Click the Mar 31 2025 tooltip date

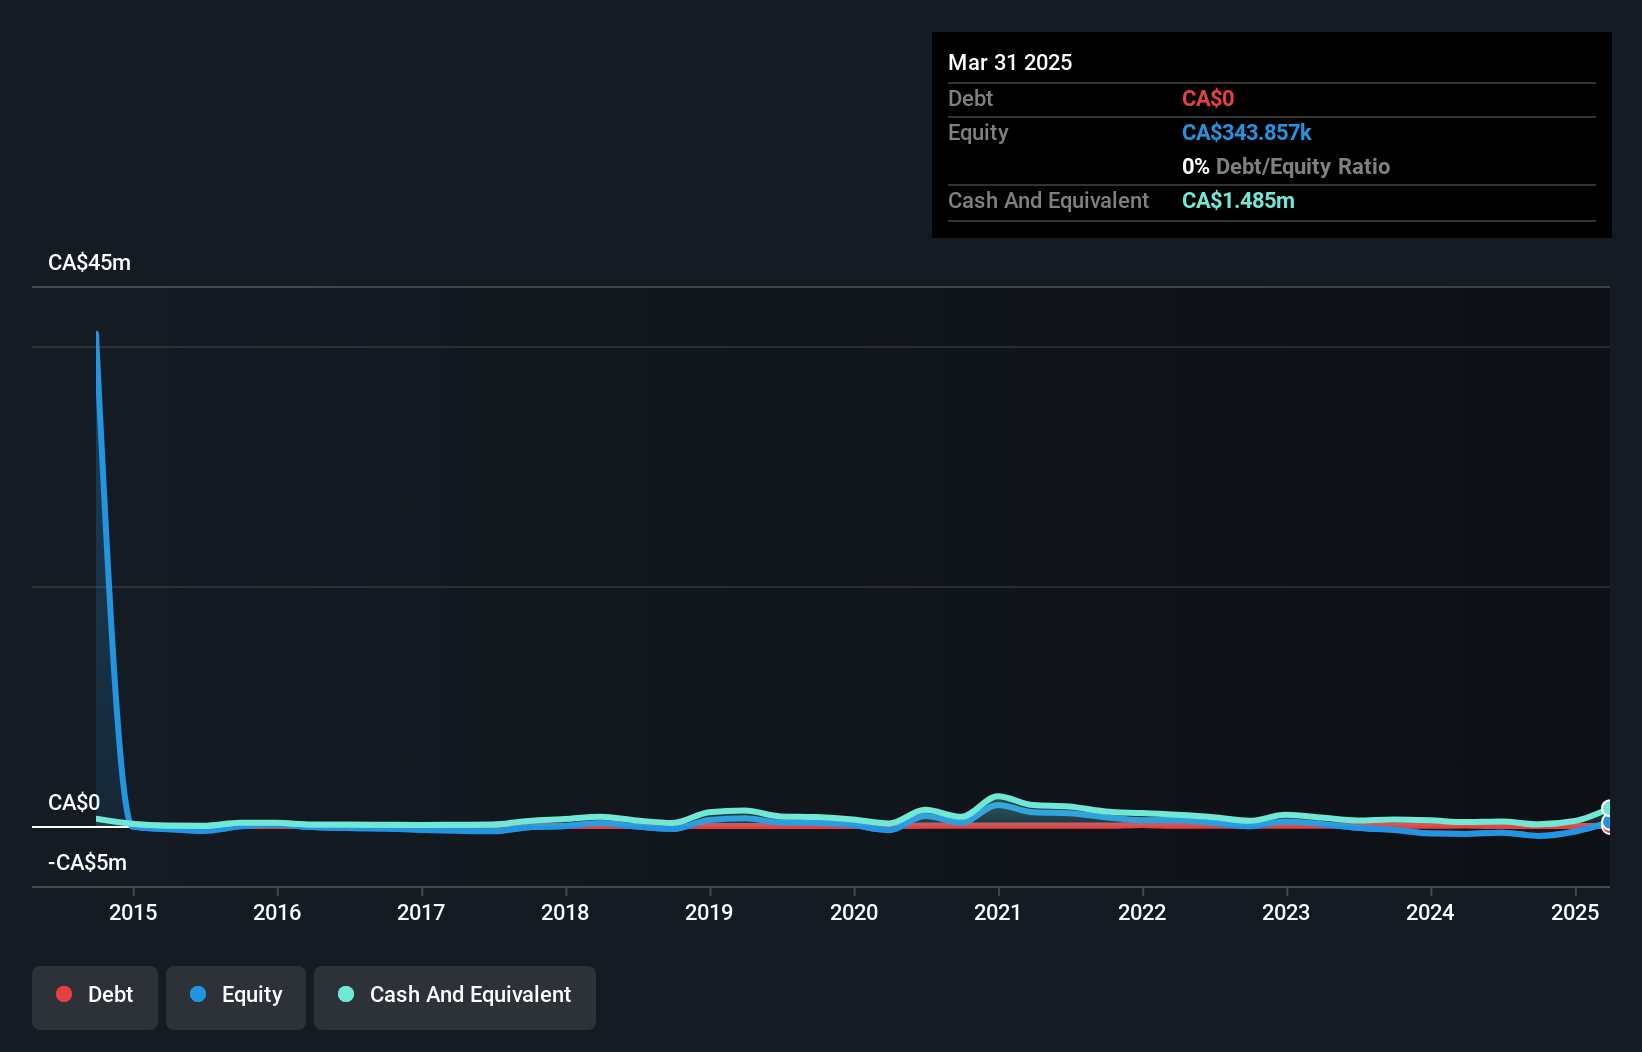[x=1010, y=62]
